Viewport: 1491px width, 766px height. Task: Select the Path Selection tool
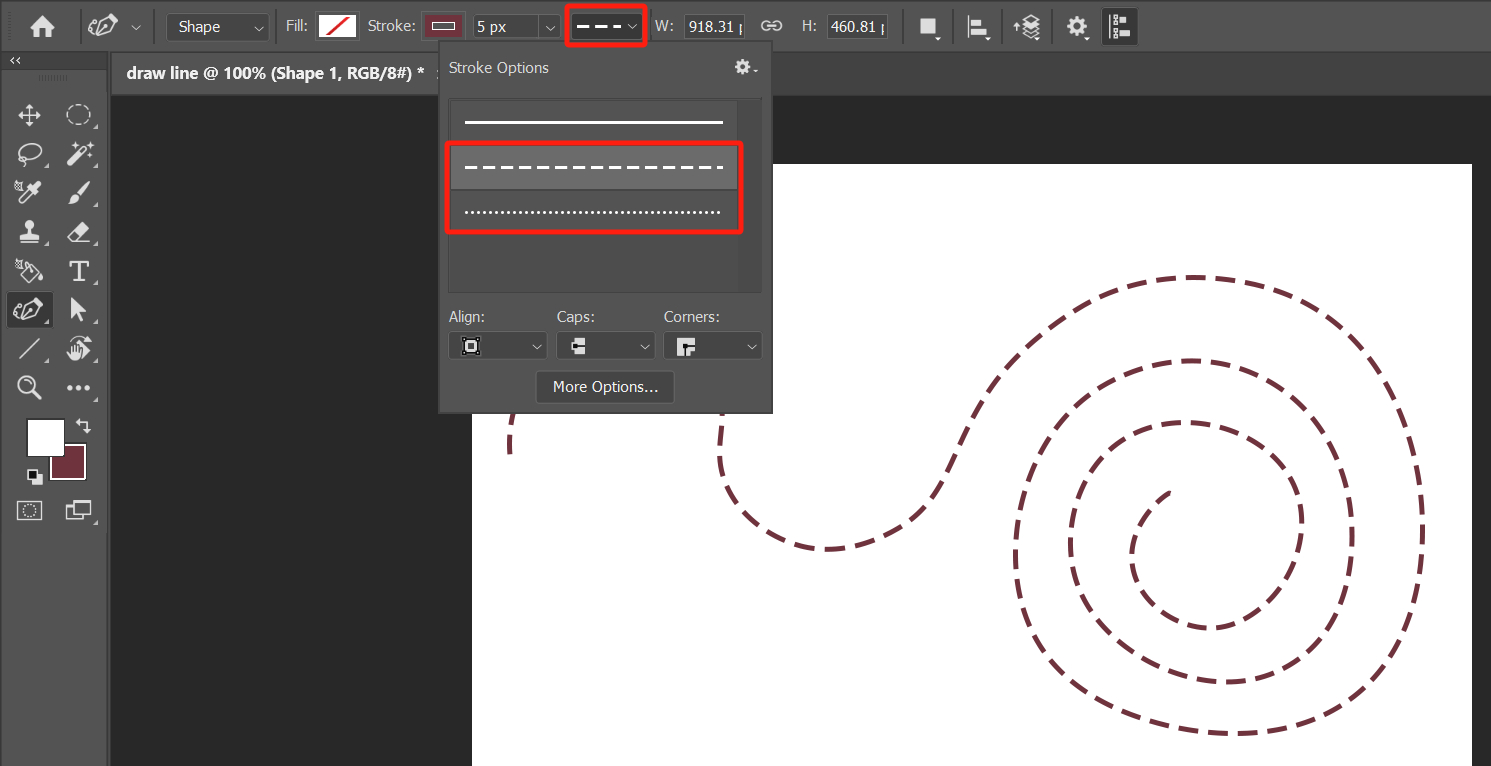pyautogui.click(x=80, y=310)
